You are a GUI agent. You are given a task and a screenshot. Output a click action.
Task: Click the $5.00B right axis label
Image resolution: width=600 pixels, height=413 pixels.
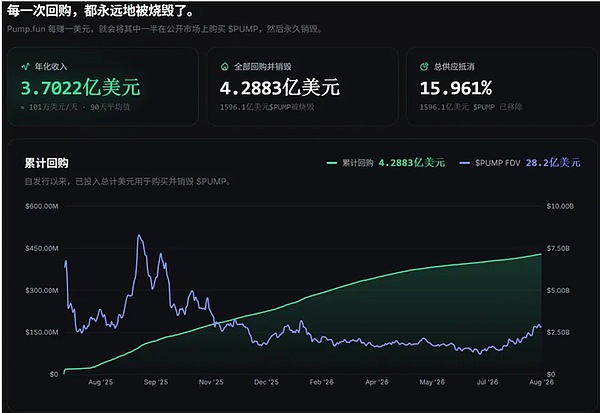coord(558,291)
